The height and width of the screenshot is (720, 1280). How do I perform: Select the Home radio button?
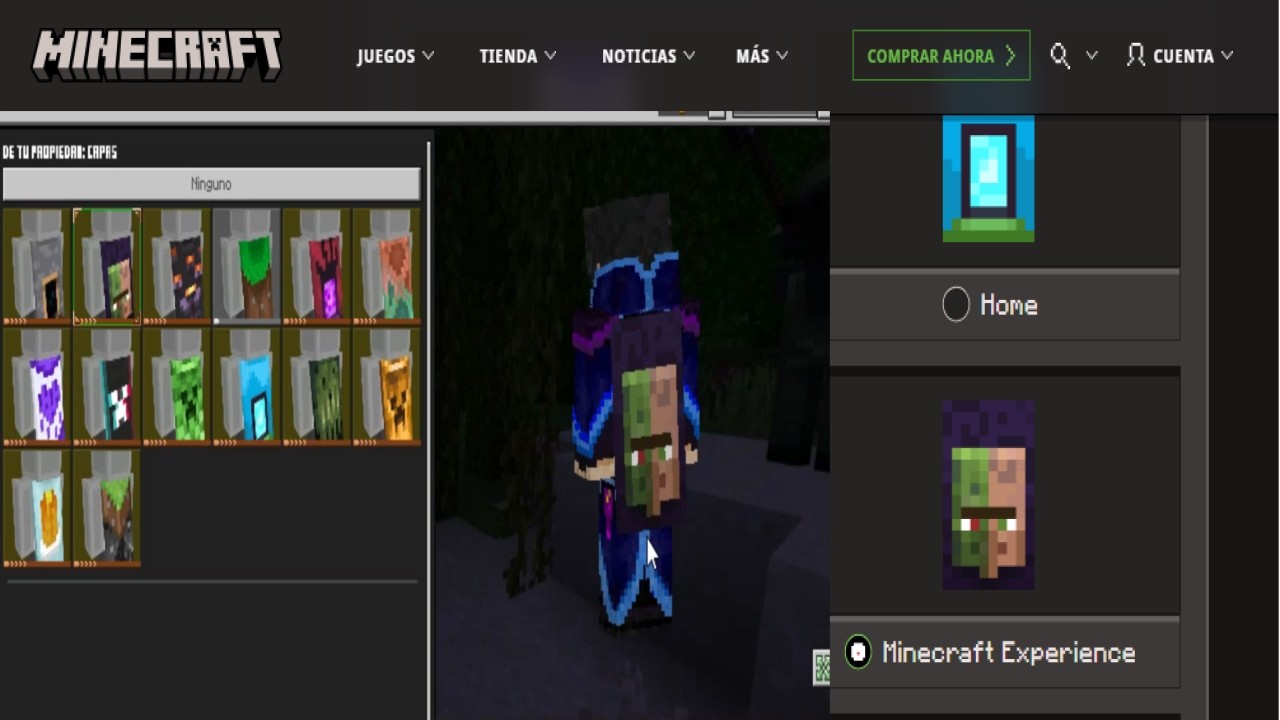click(x=956, y=305)
